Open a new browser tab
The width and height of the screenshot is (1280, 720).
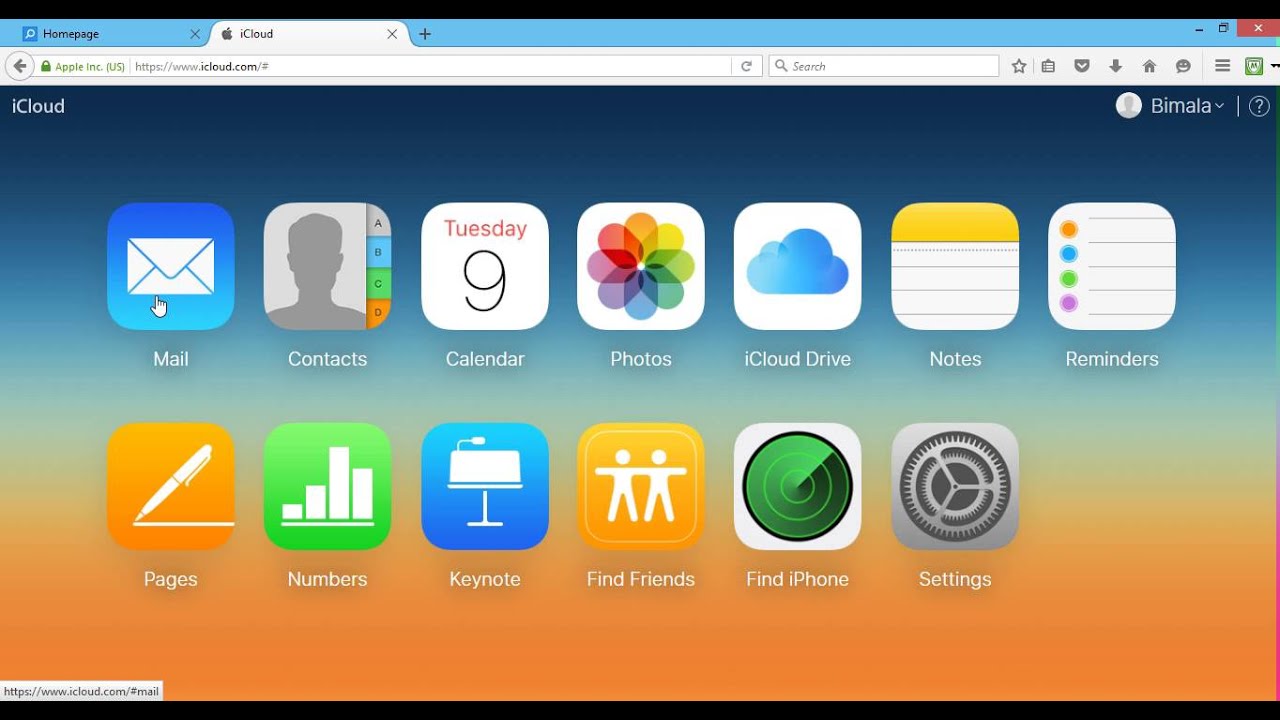(425, 34)
